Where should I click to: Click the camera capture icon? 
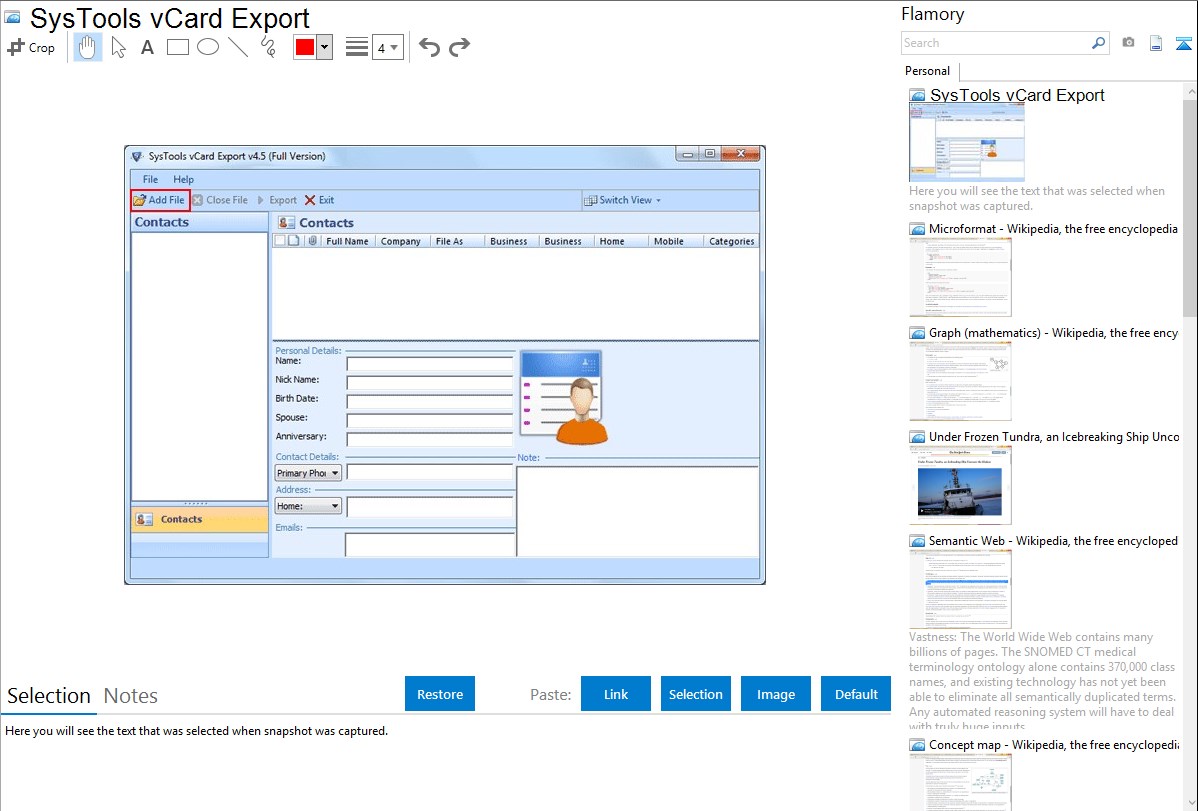[x=1128, y=43]
